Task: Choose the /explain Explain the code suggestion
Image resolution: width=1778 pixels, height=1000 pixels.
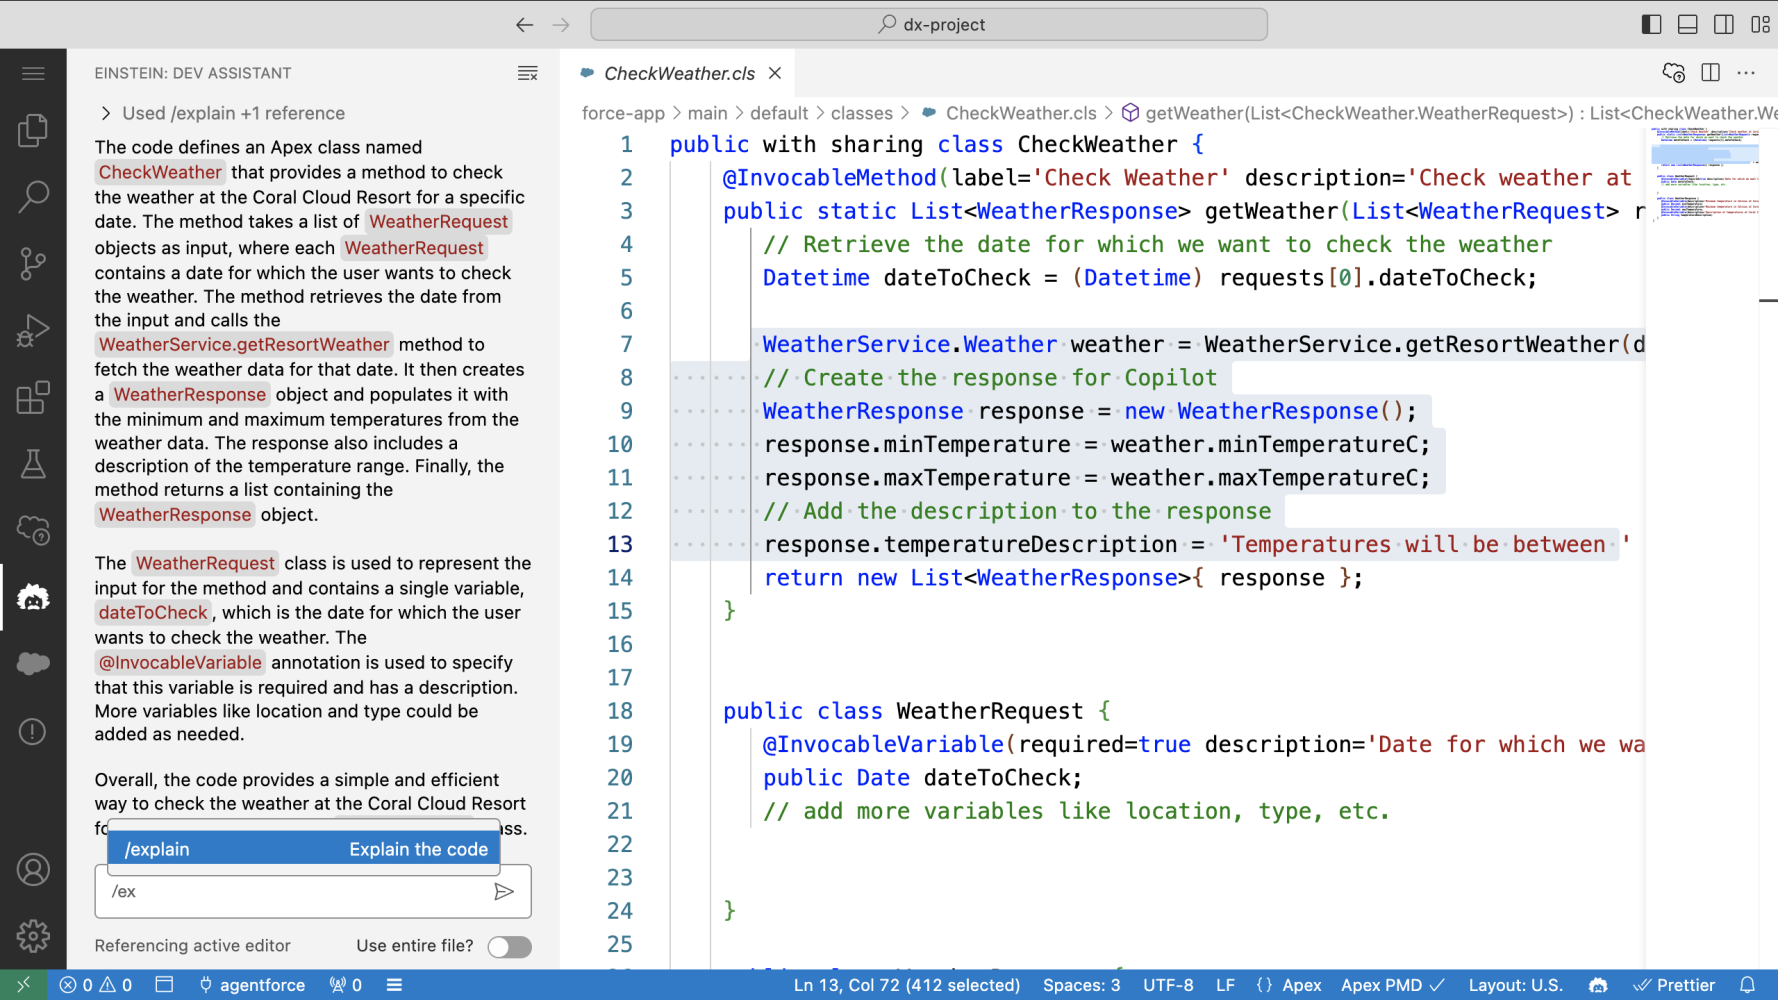Action: point(303,848)
